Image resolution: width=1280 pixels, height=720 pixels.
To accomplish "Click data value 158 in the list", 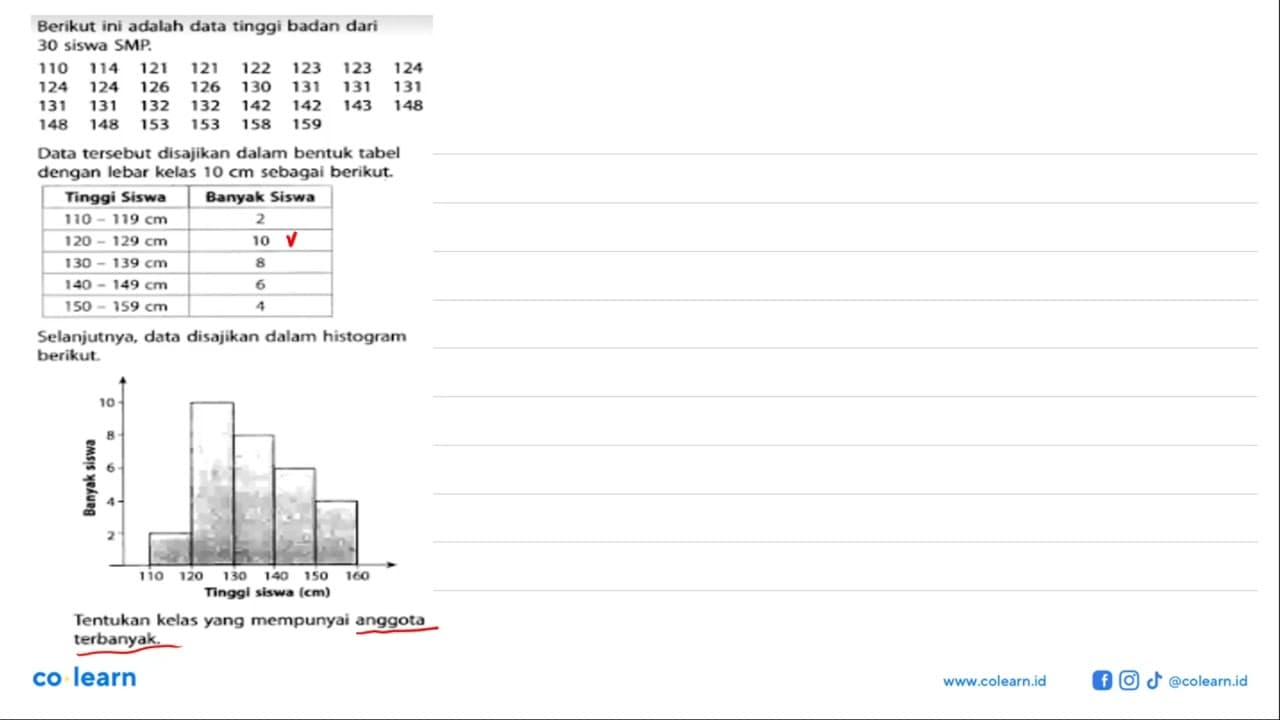I will click(x=256, y=125).
